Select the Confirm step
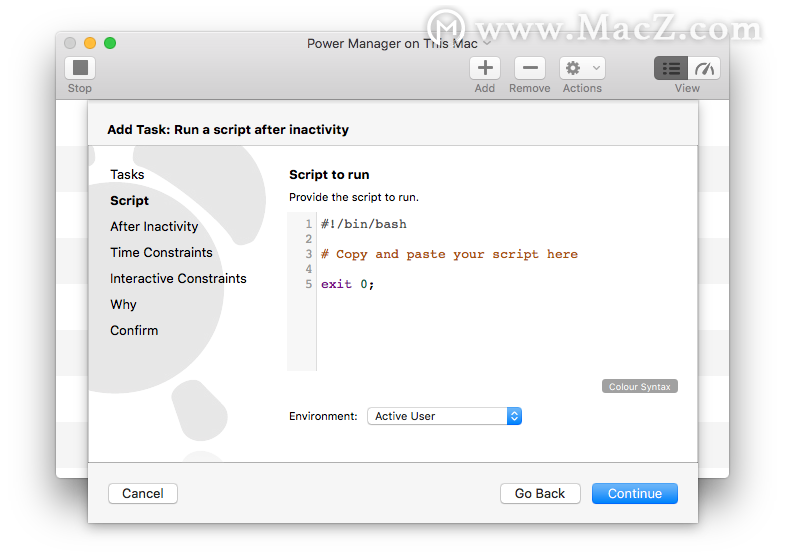The height and width of the screenshot is (558, 785). (x=134, y=331)
